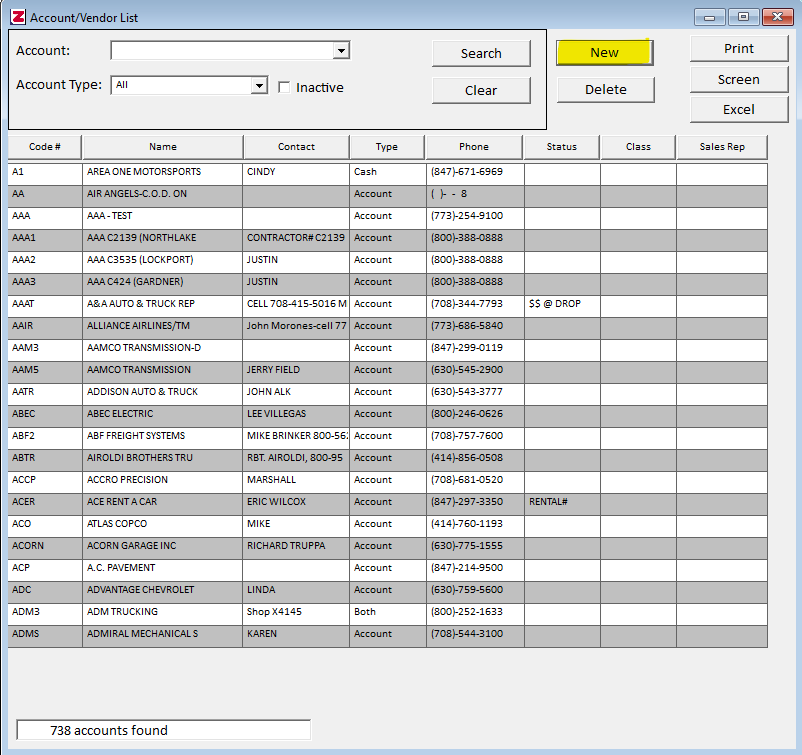Select AAA C3535 (LOCKPORT) name cell
This screenshot has width=802, height=755.
162,262
